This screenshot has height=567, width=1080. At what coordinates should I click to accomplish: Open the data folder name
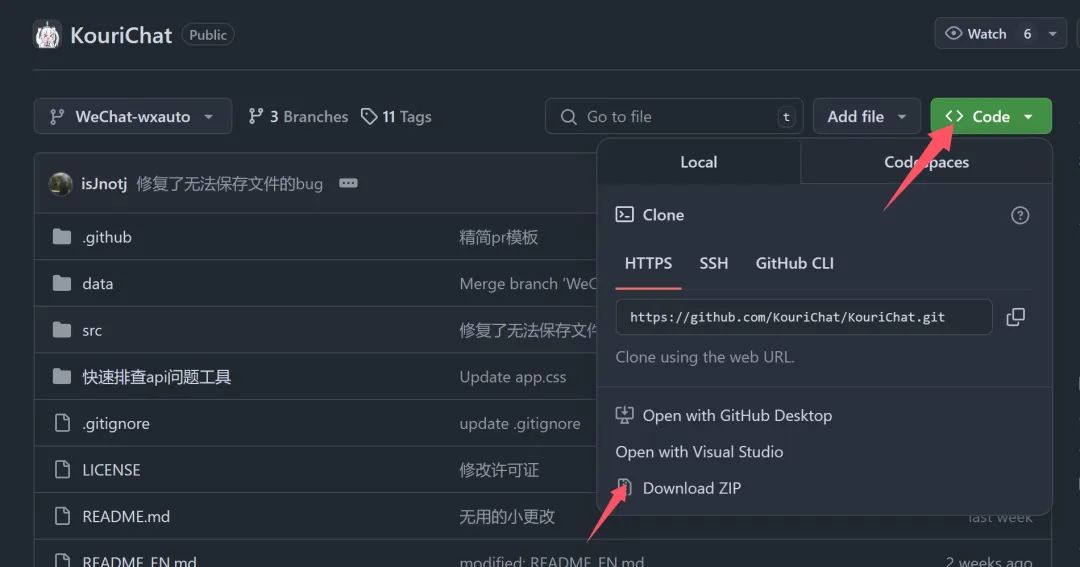point(97,284)
